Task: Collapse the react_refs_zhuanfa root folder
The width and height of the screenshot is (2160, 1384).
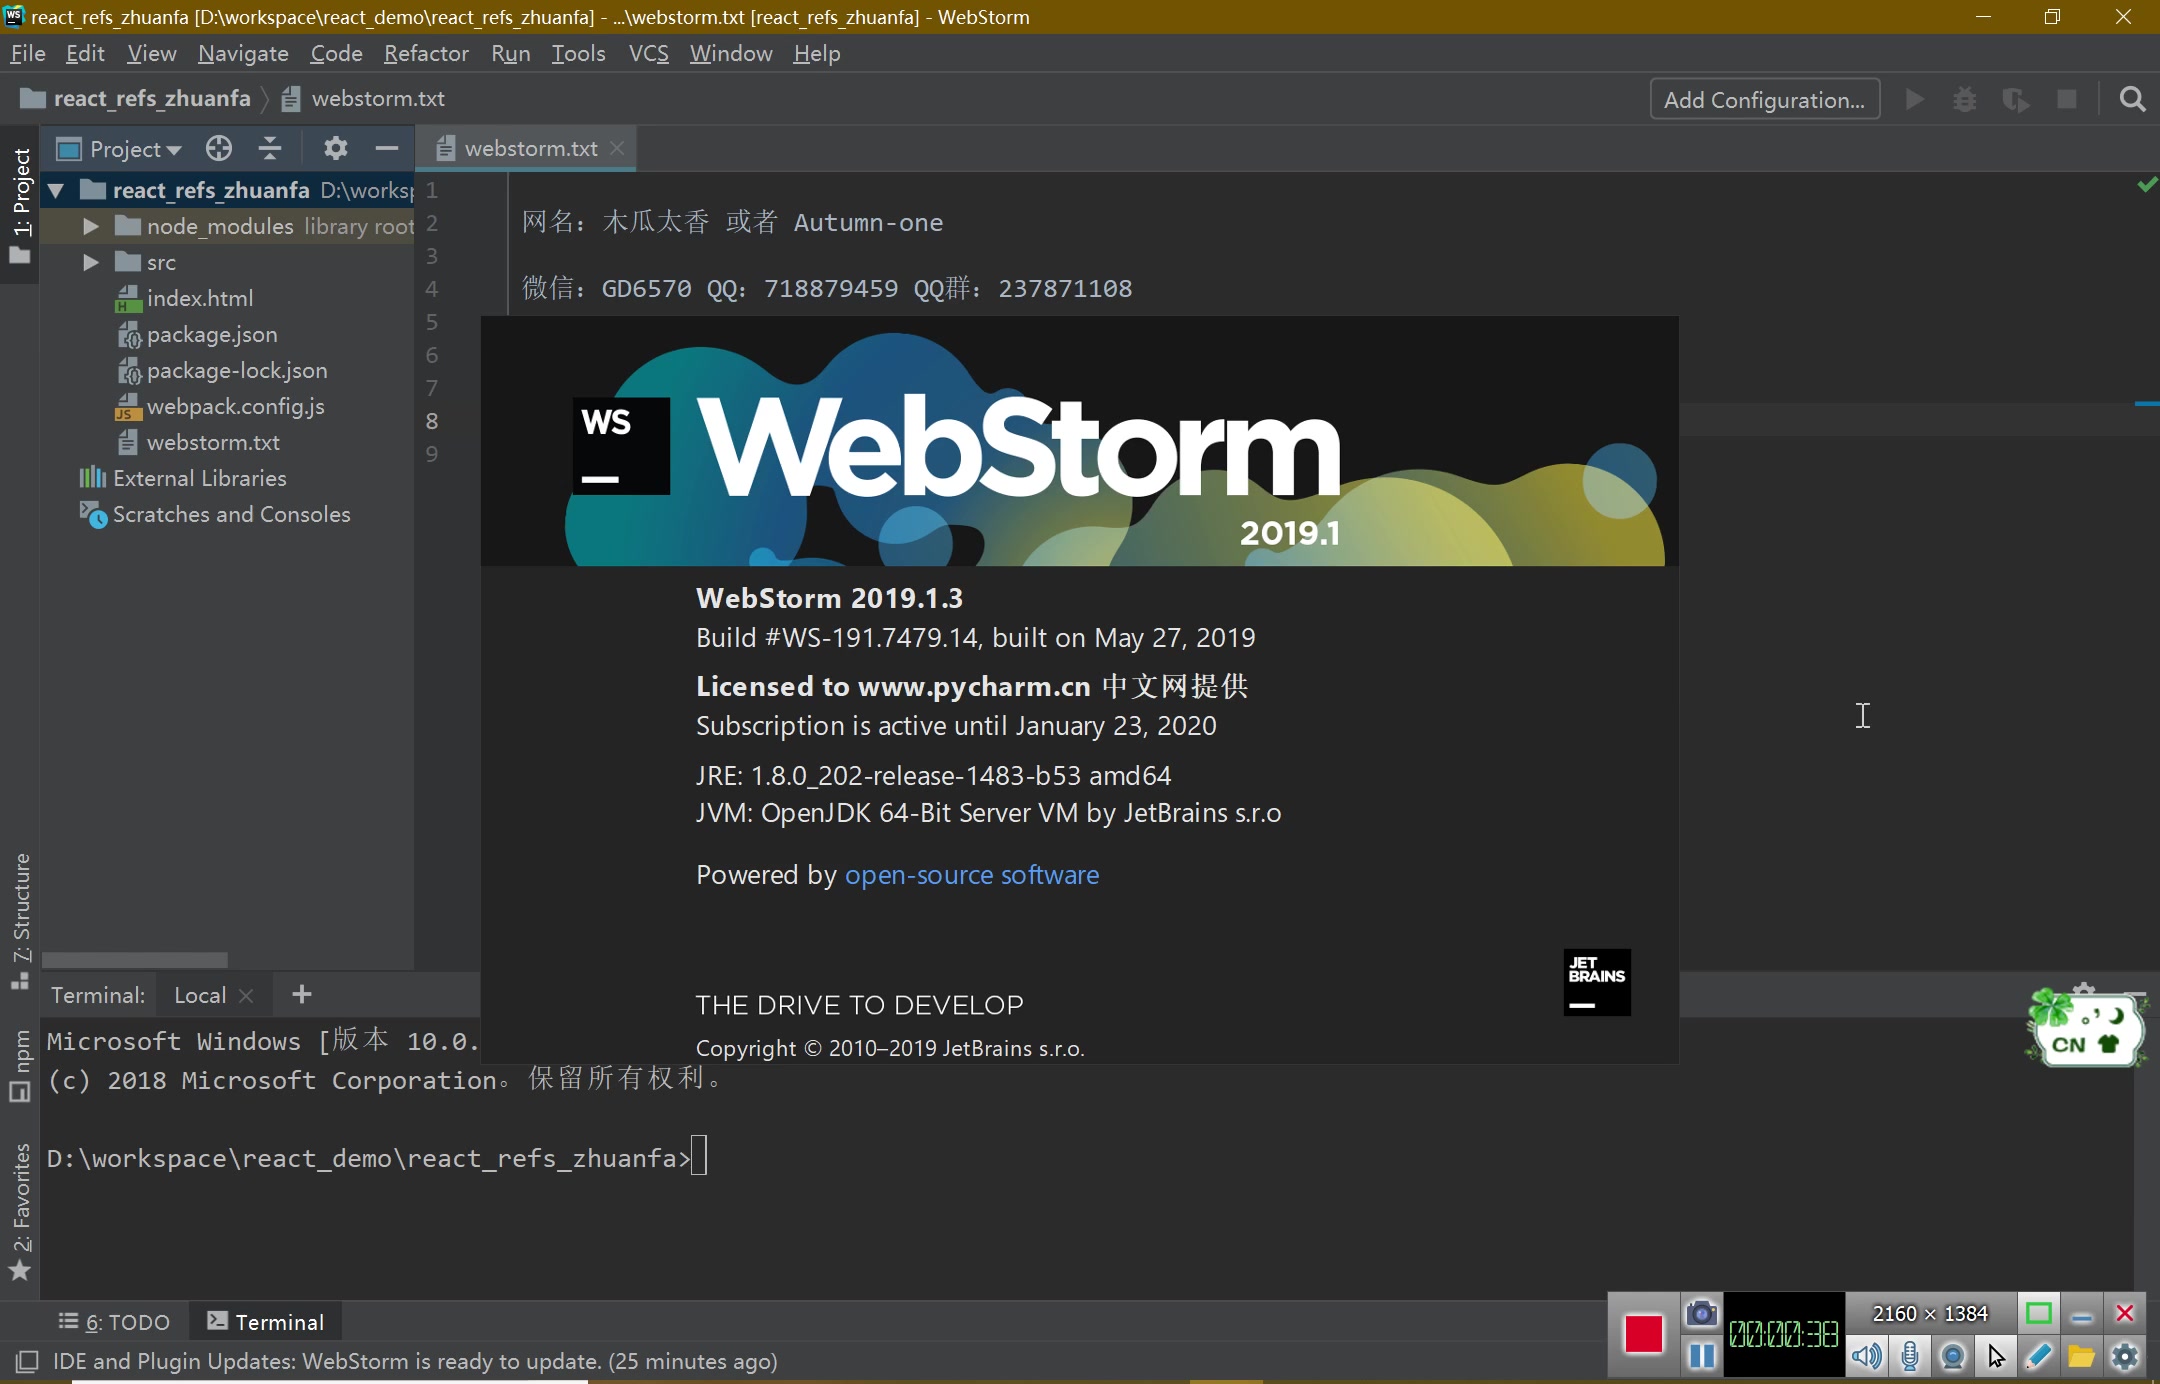Action: tap(56, 190)
